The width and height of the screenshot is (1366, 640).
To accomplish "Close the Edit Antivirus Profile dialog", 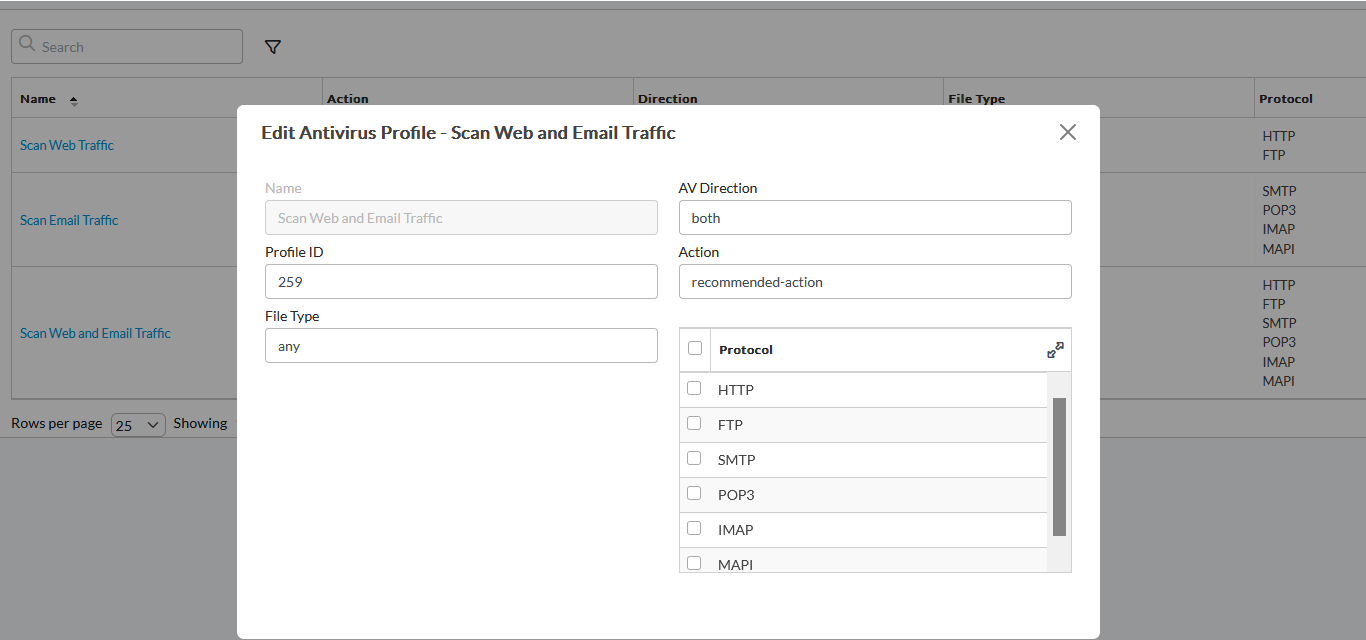I will point(1068,132).
